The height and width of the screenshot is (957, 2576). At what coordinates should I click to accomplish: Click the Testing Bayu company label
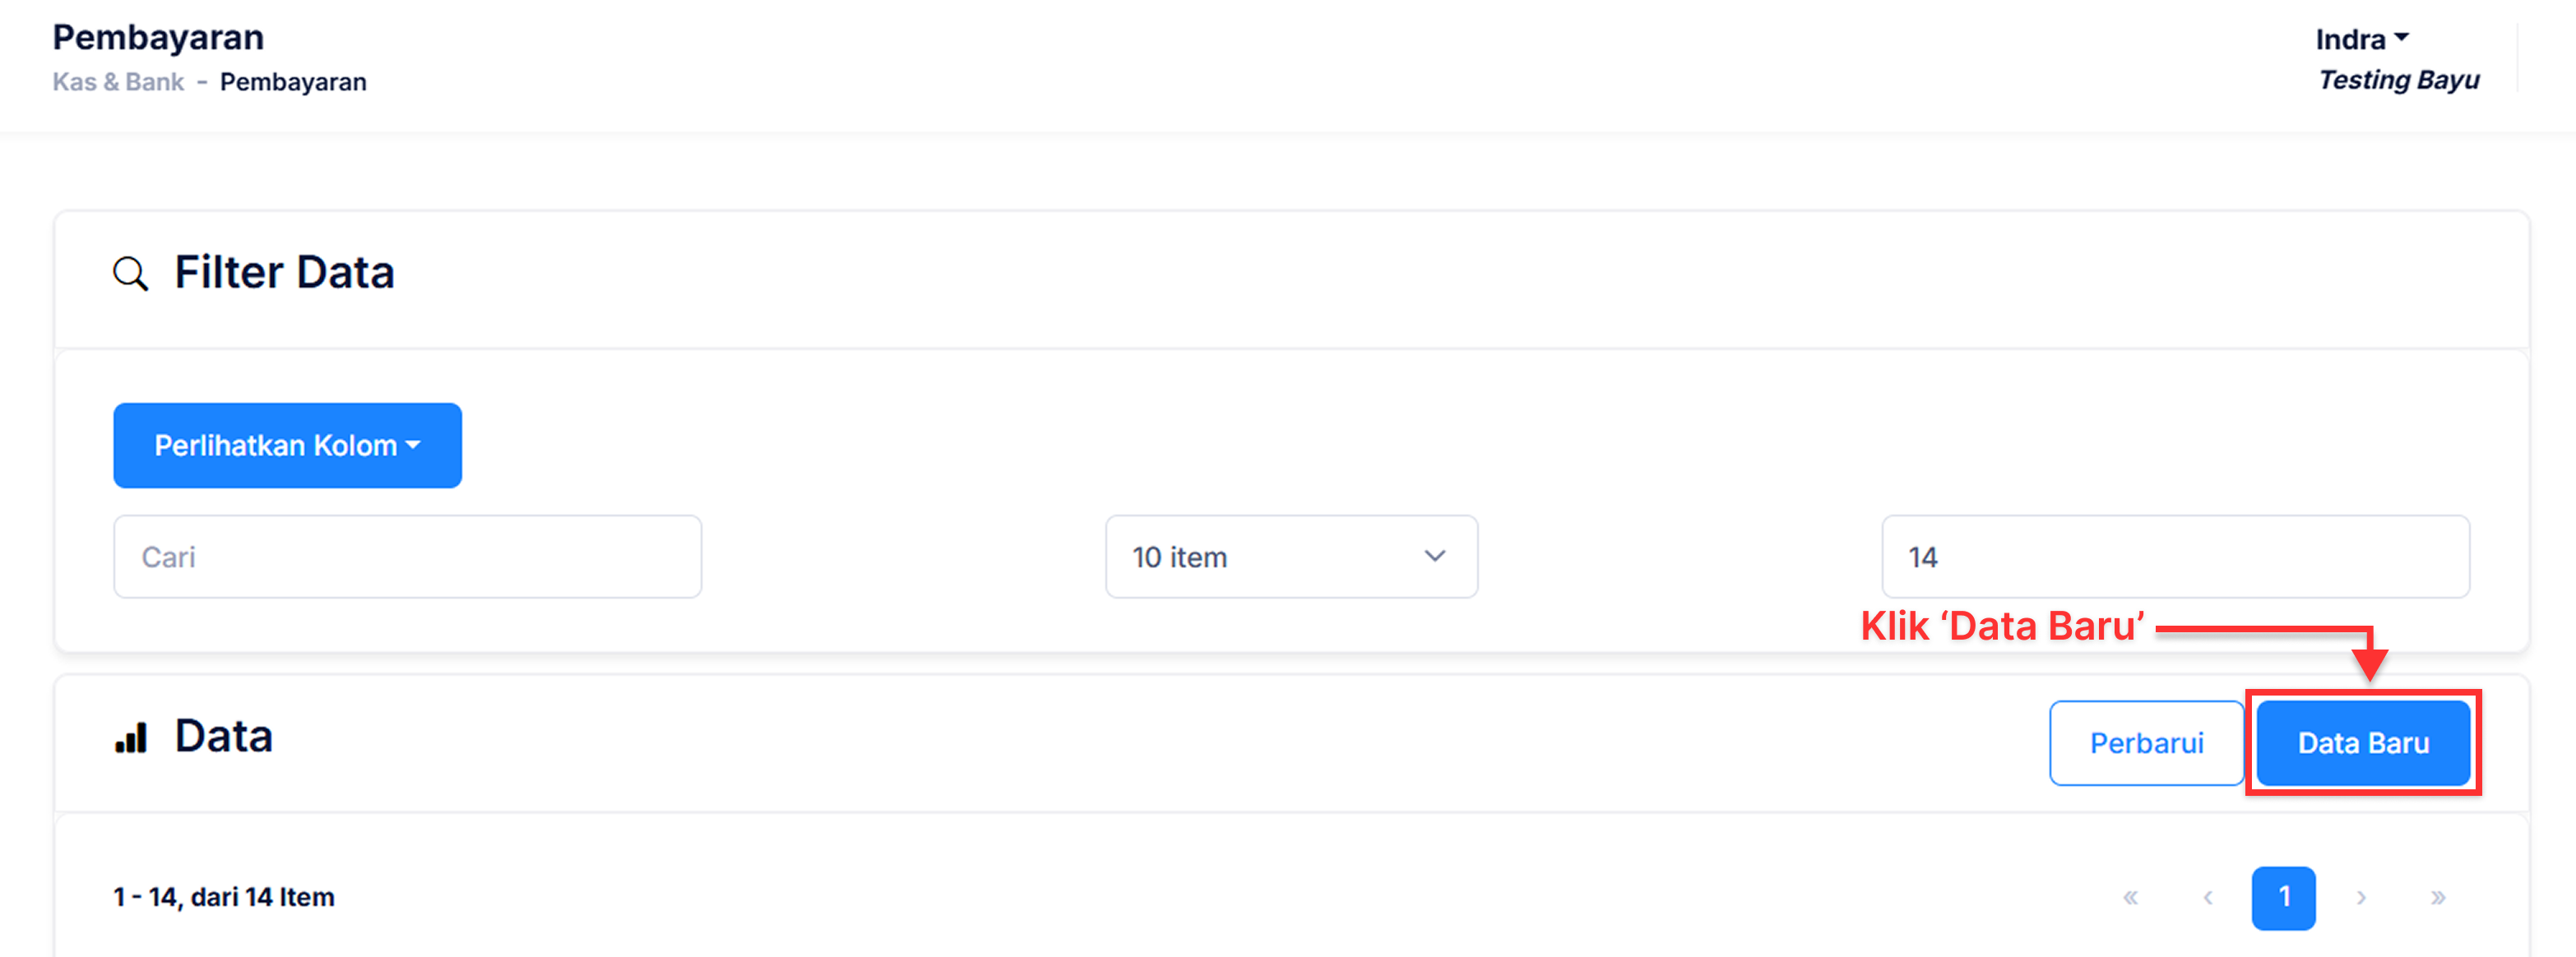pos(2398,80)
